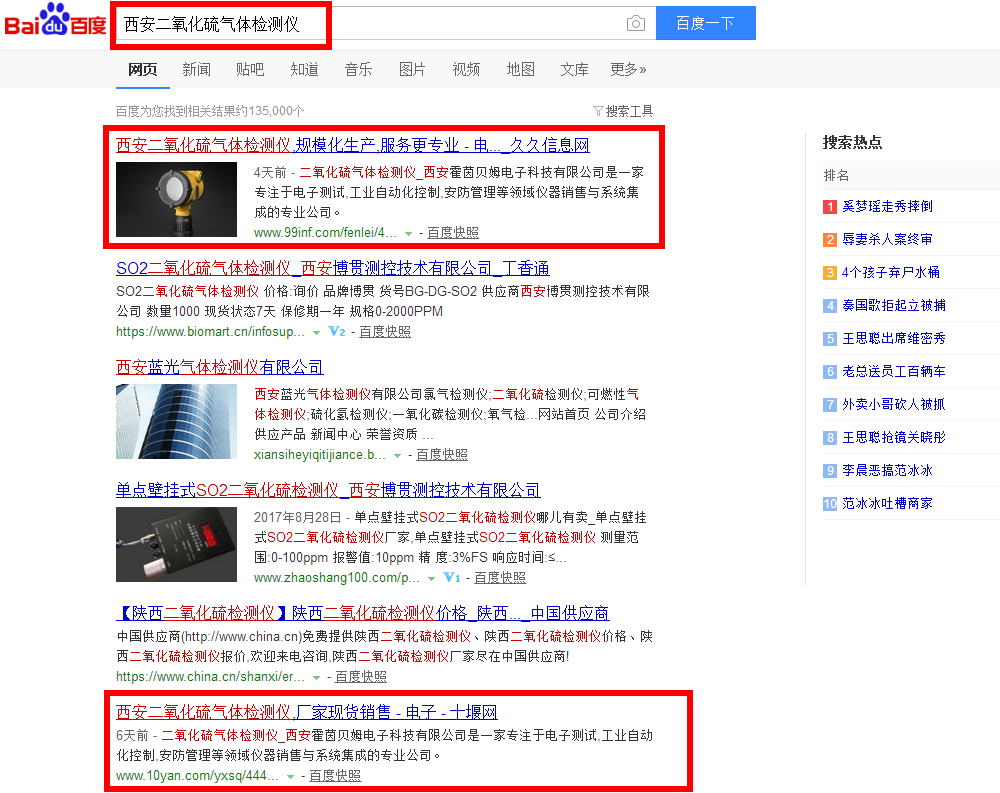Click yellow gas detector thumbnail
The width and height of the screenshot is (1000, 793).
point(176,200)
